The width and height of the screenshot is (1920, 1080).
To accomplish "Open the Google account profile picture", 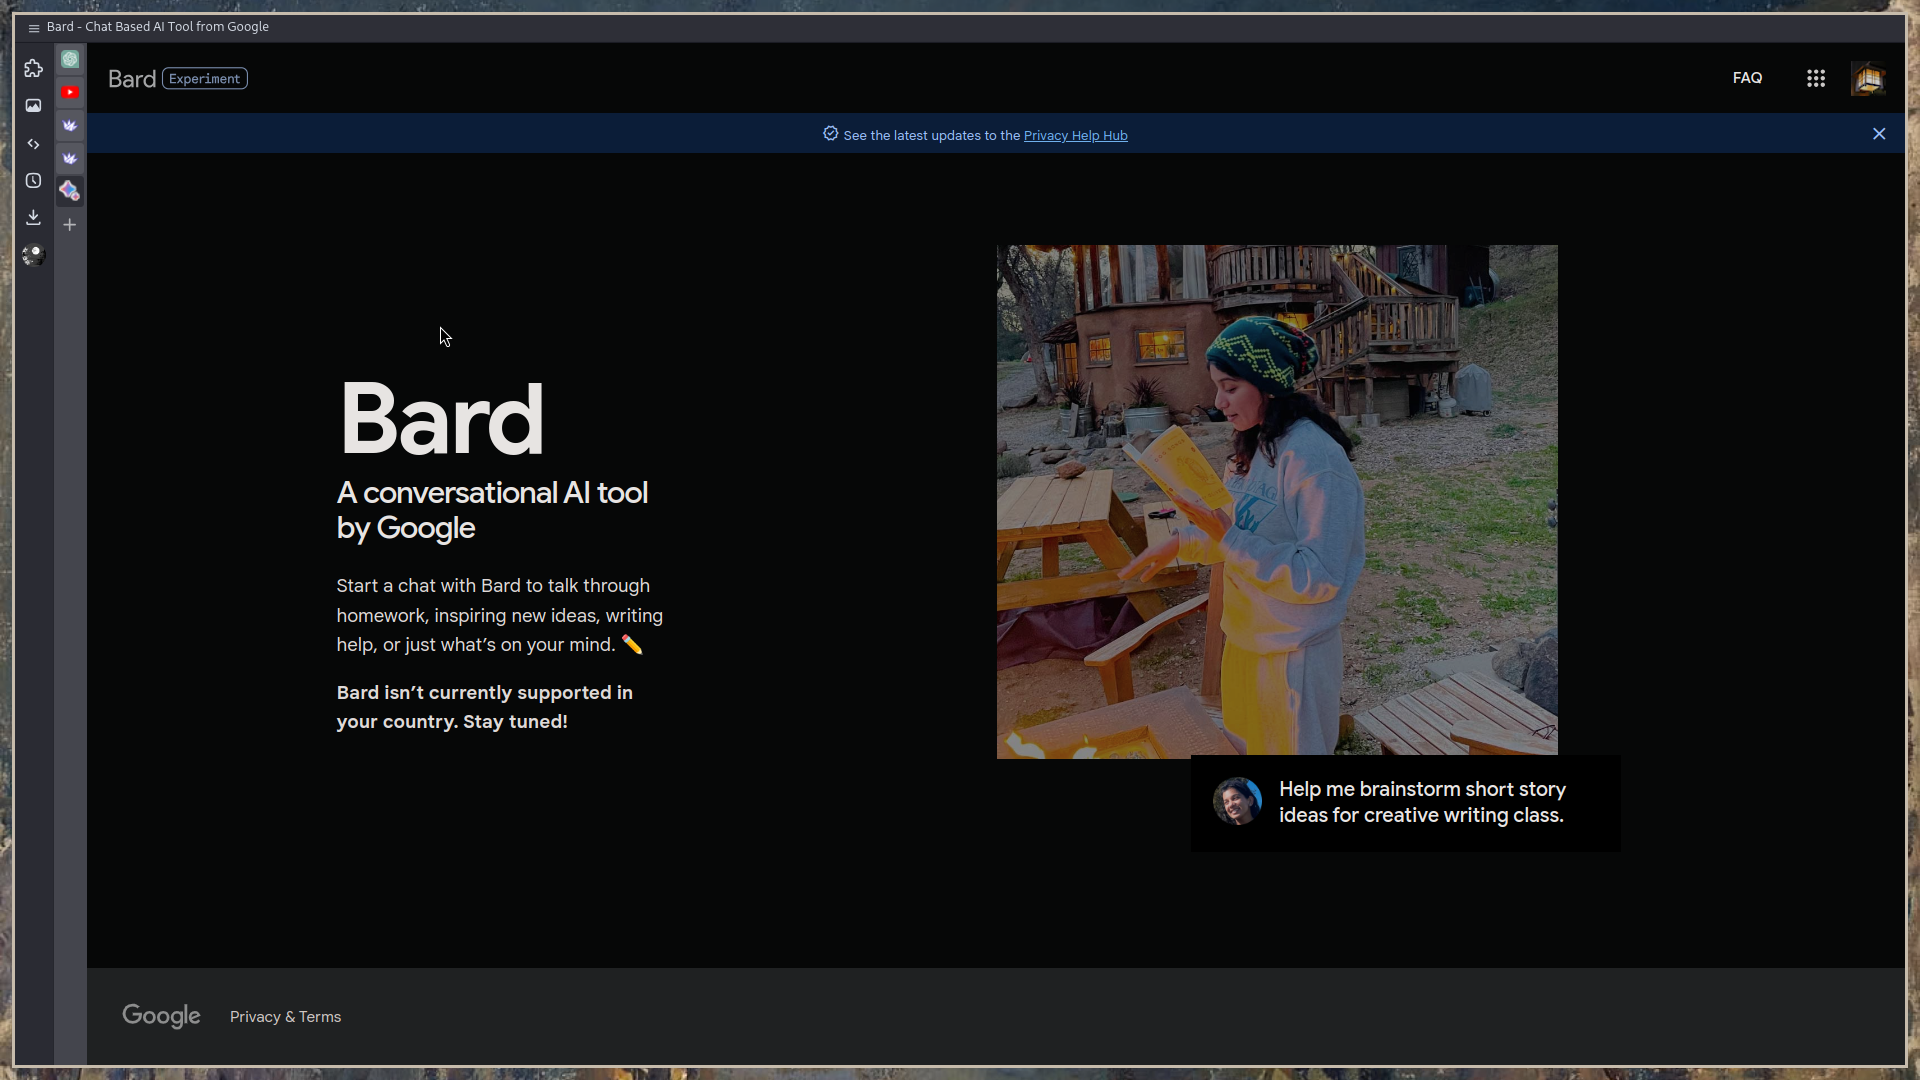I will click(x=1868, y=78).
